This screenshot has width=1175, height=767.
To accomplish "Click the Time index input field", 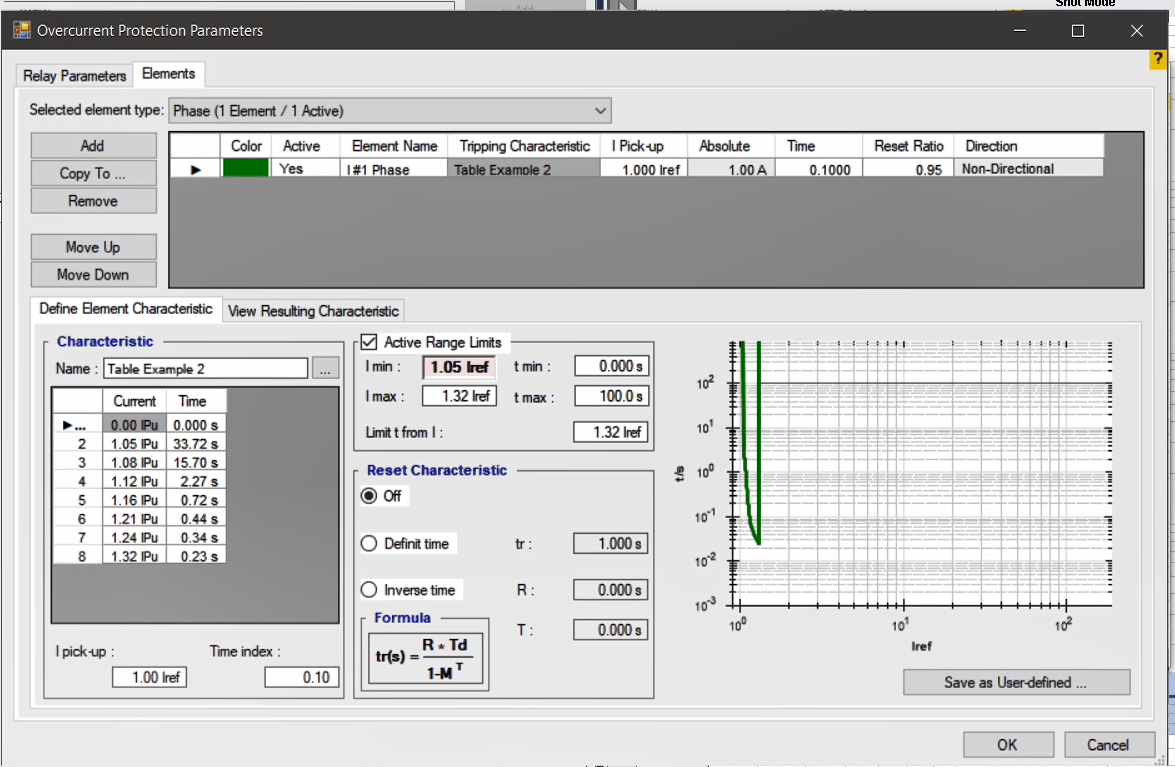I will [x=301, y=678].
